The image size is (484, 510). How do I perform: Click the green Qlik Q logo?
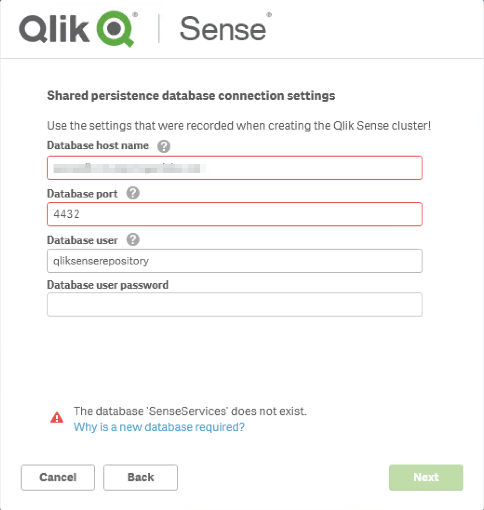pyautogui.click(x=115, y=29)
